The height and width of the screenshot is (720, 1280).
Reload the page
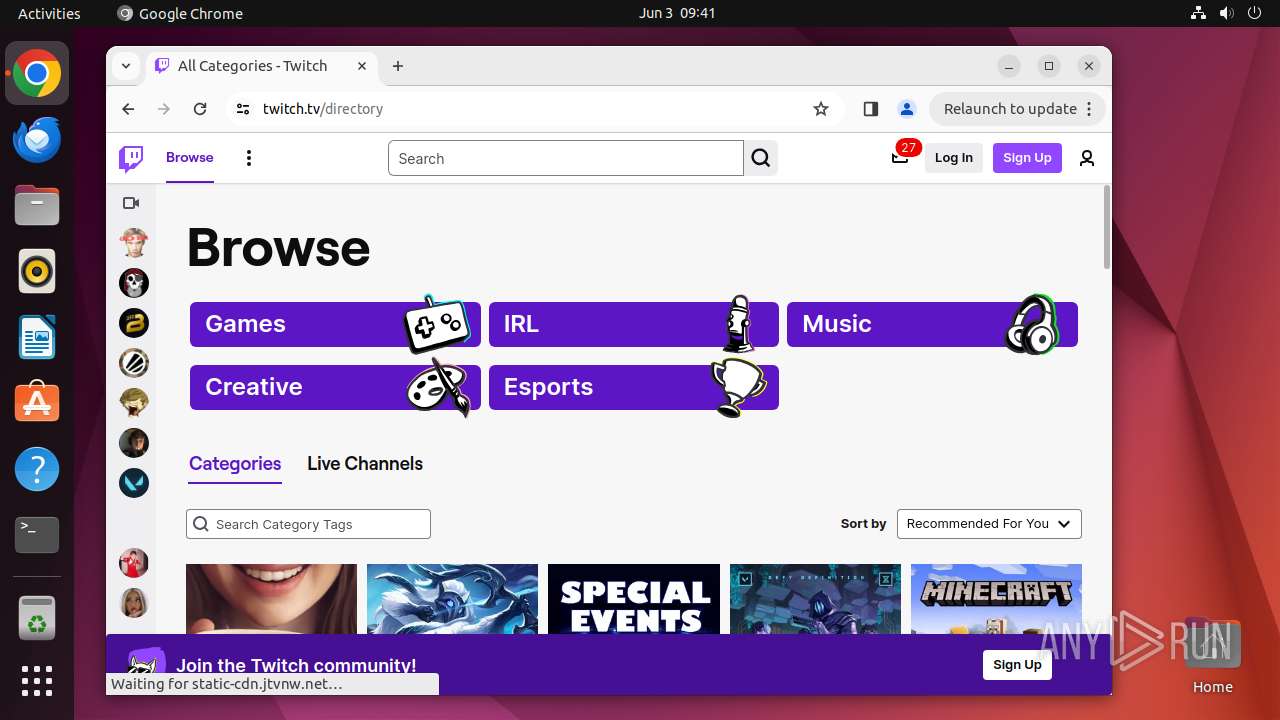click(200, 109)
